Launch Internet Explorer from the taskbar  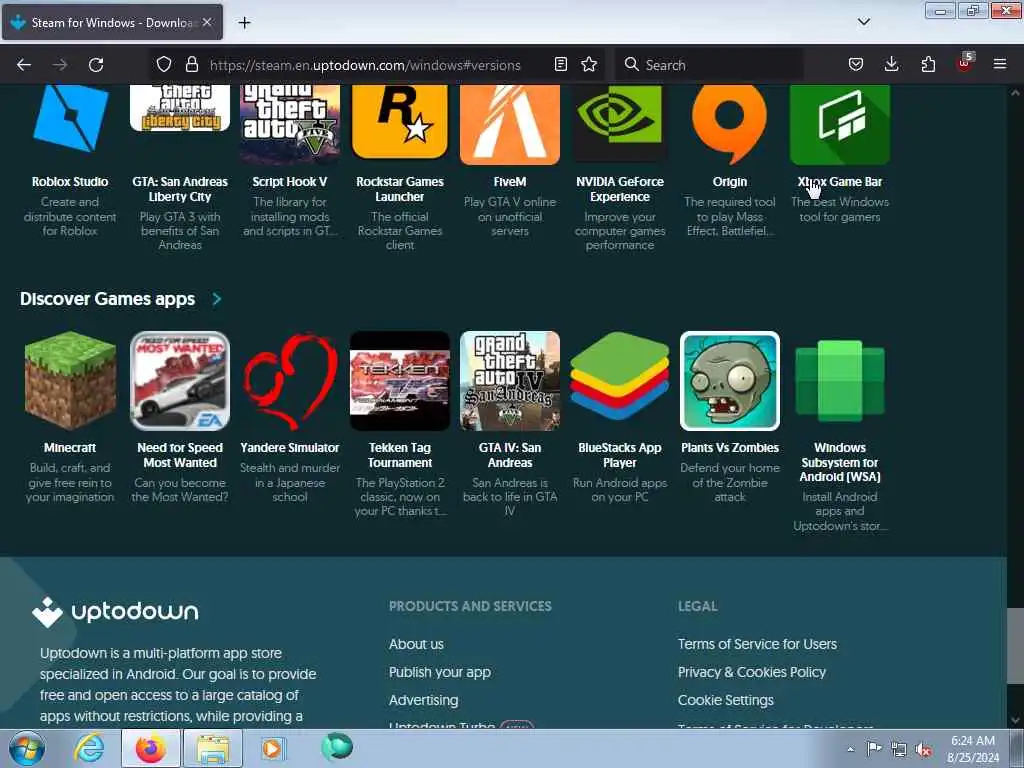pyautogui.click(x=89, y=748)
